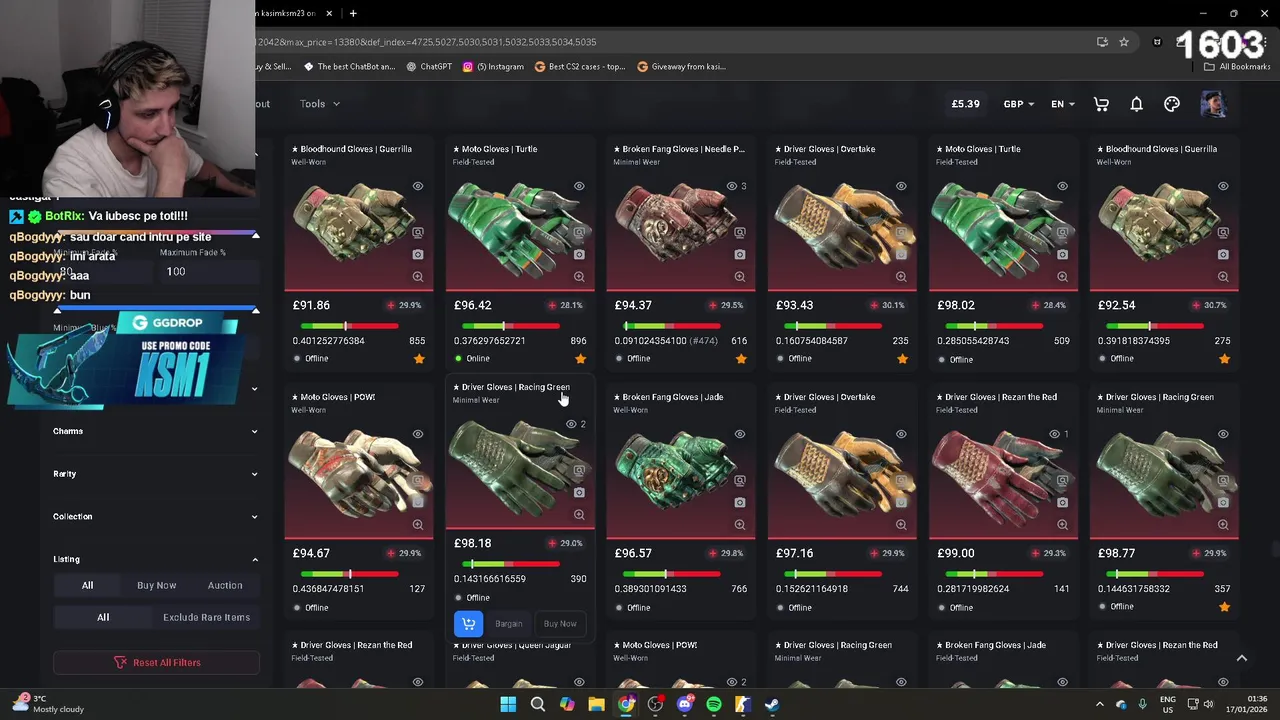Open Discord from the taskbar
Screen dimensions: 1280x720
[x=684, y=704]
